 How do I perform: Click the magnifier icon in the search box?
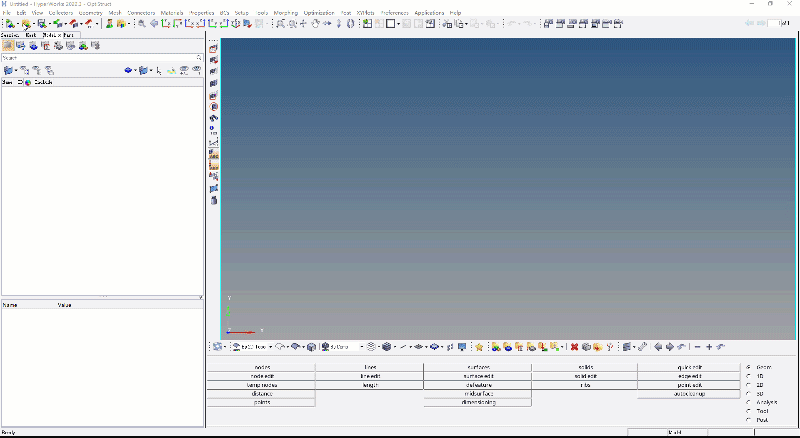click(x=199, y=58)
